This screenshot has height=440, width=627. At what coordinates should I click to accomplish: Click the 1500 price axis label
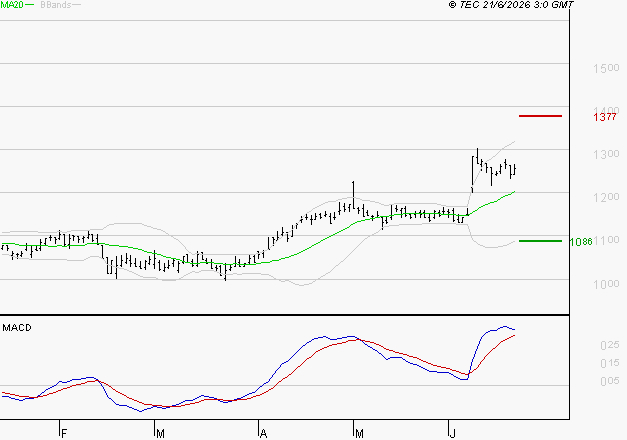(x=606, y=68)
